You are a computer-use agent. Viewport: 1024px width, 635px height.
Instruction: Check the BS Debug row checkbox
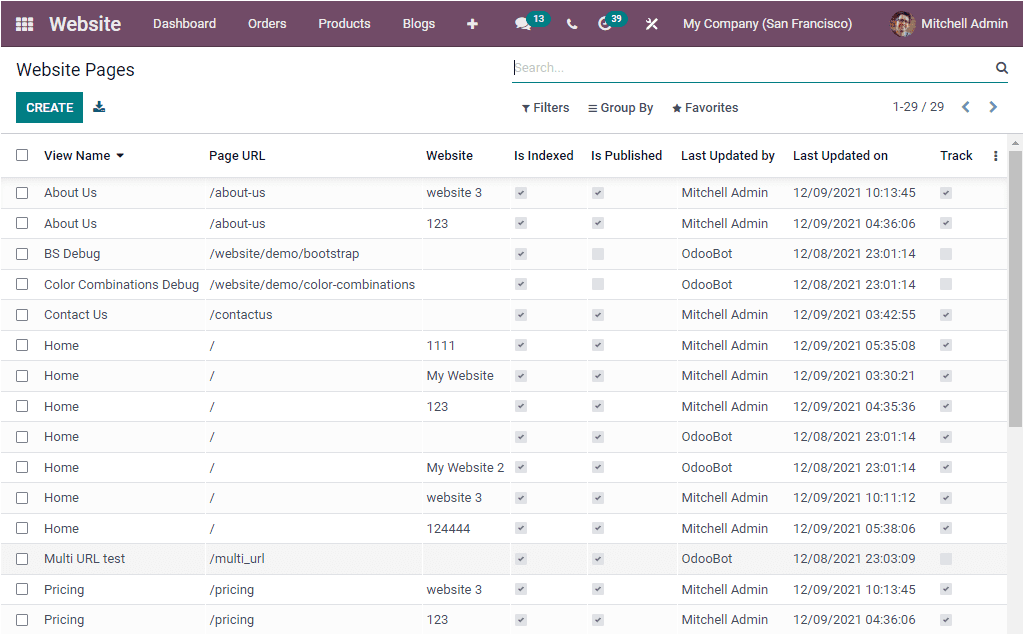pyautogui.click(x=22, y=253)
